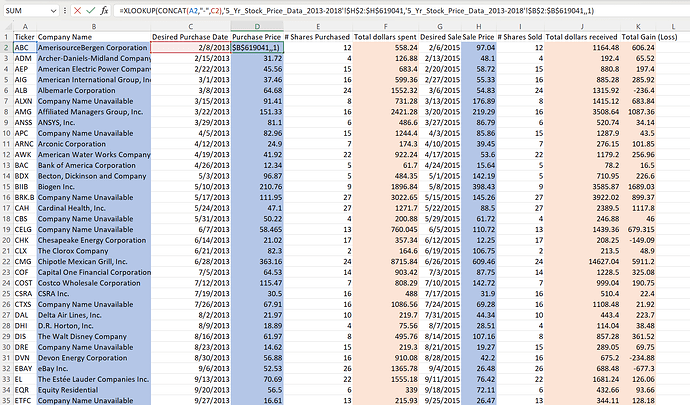Click the 'Company Name' header cell
Viewport: 690px width, 405px height.
point(94,37)
